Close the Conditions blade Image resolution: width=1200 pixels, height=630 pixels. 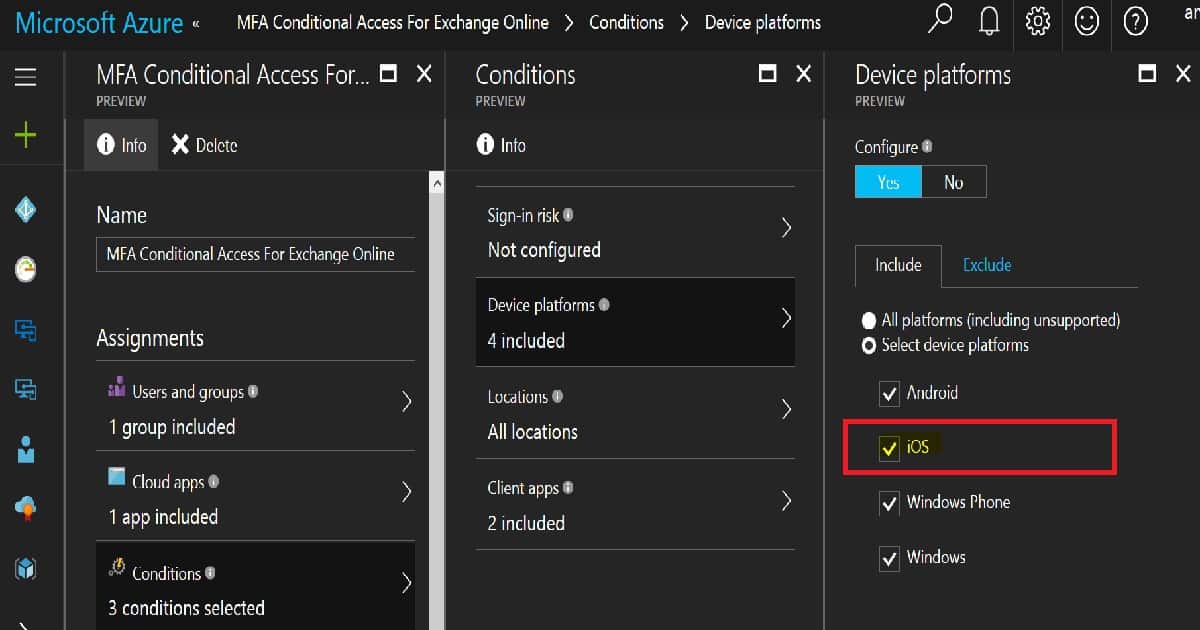[803, 73]
